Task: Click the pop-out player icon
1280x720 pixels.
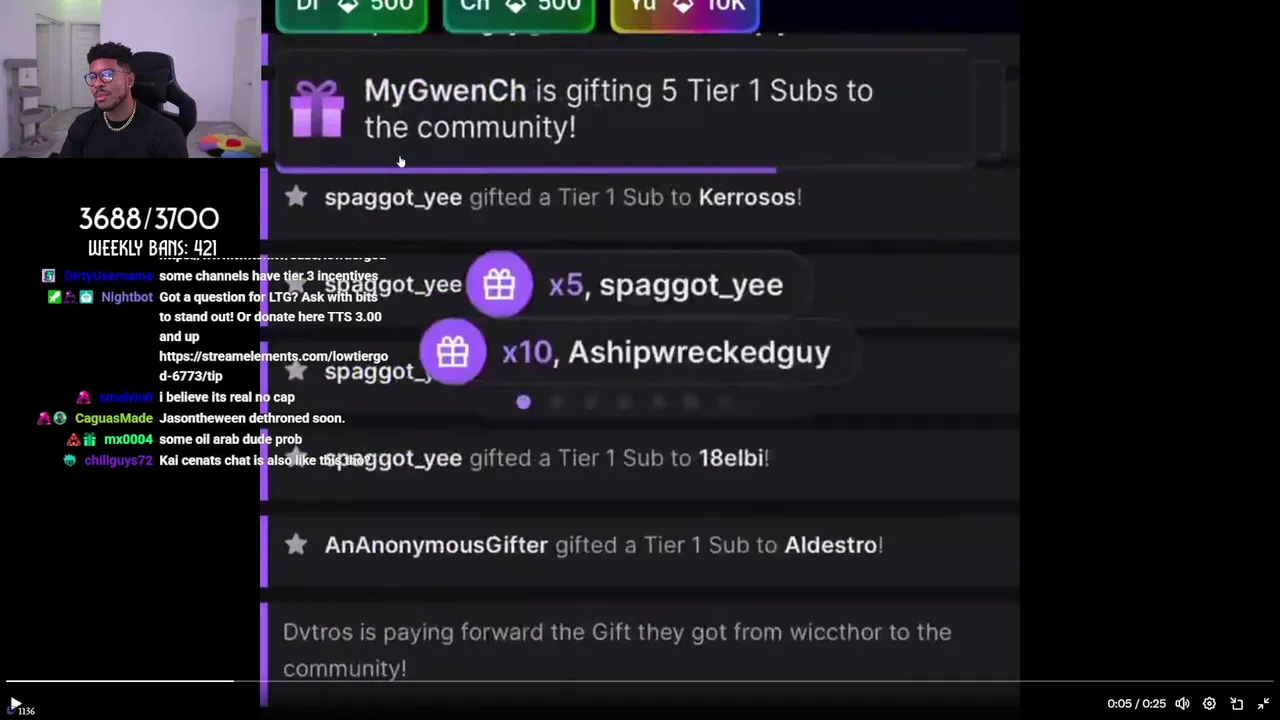Action: (x=1237, y=704)
